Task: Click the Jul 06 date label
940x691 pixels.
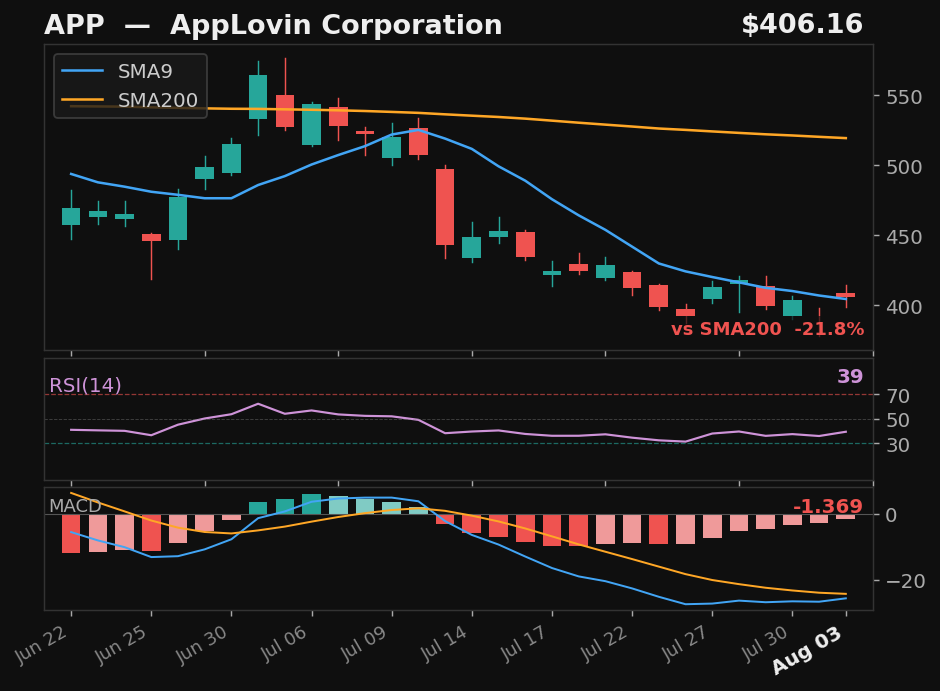Action: (283, 644)
